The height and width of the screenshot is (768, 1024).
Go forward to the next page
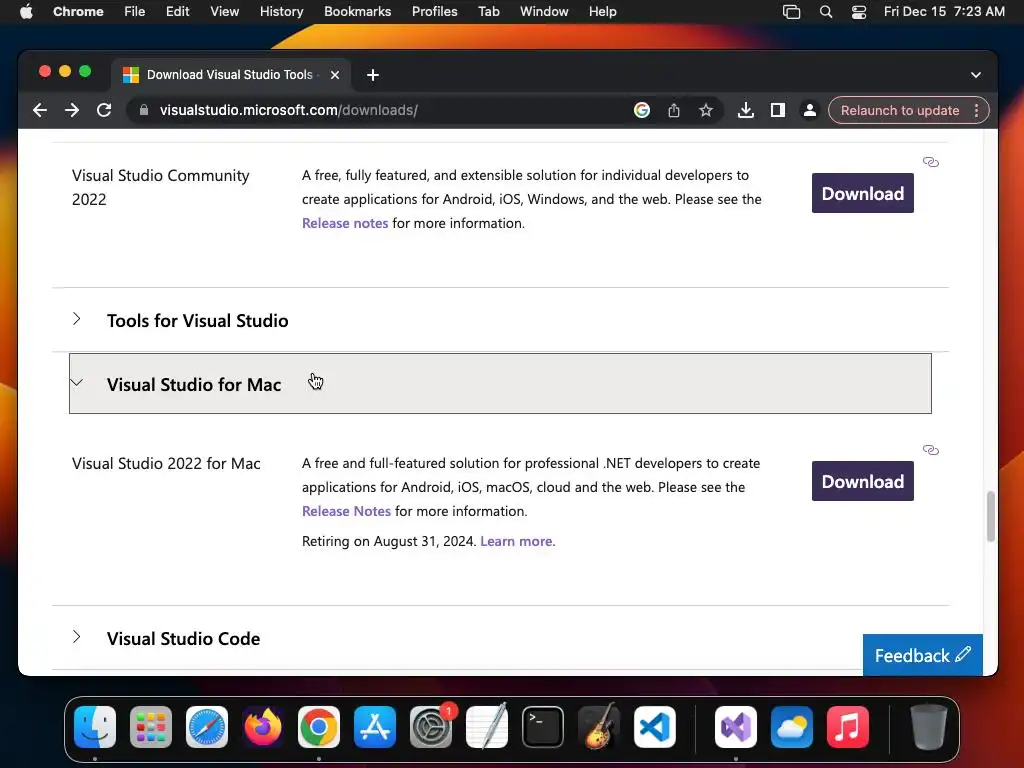(x=72, y=110)
